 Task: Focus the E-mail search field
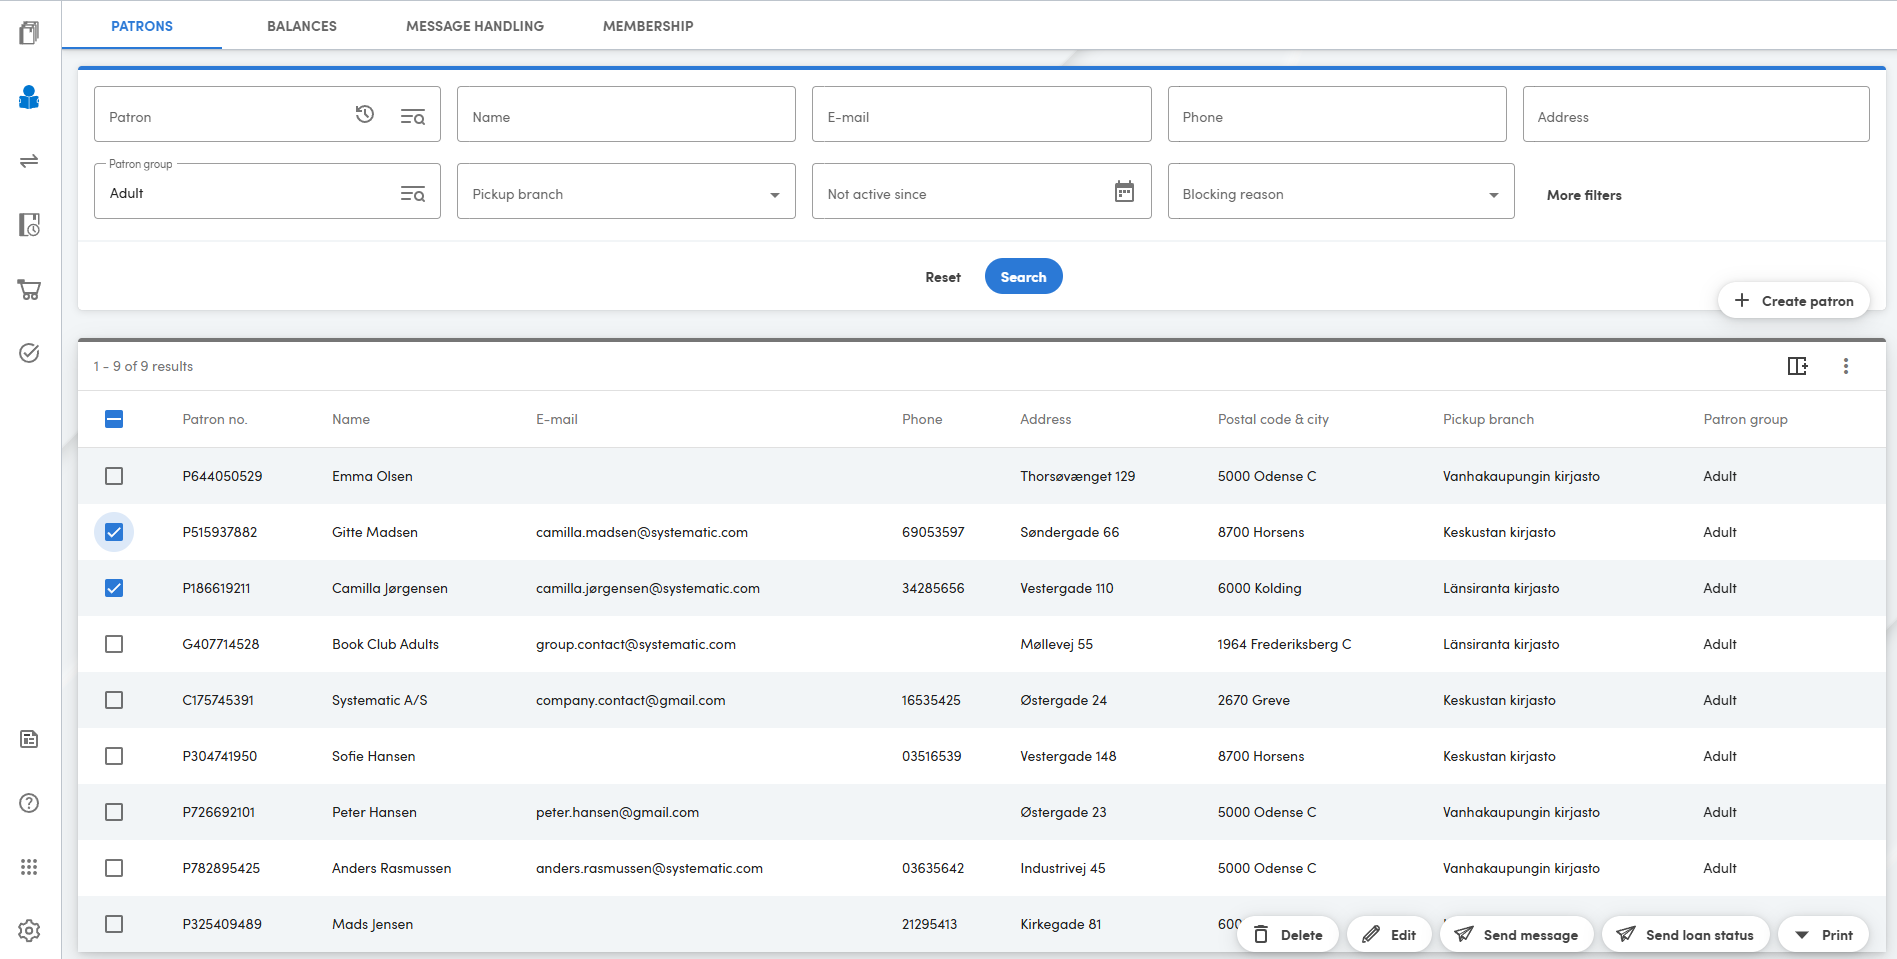pyautogui.click(x=981, y=114)
